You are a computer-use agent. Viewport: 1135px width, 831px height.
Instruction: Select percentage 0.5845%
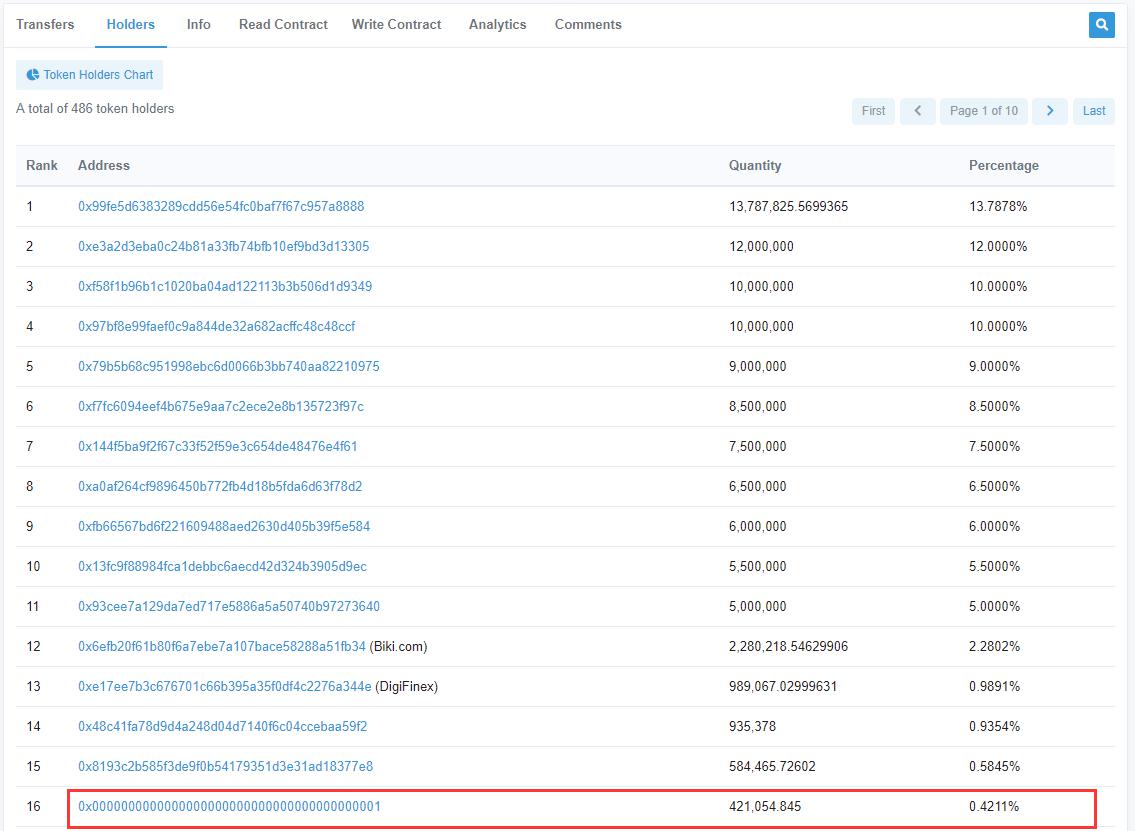[995, 767]
